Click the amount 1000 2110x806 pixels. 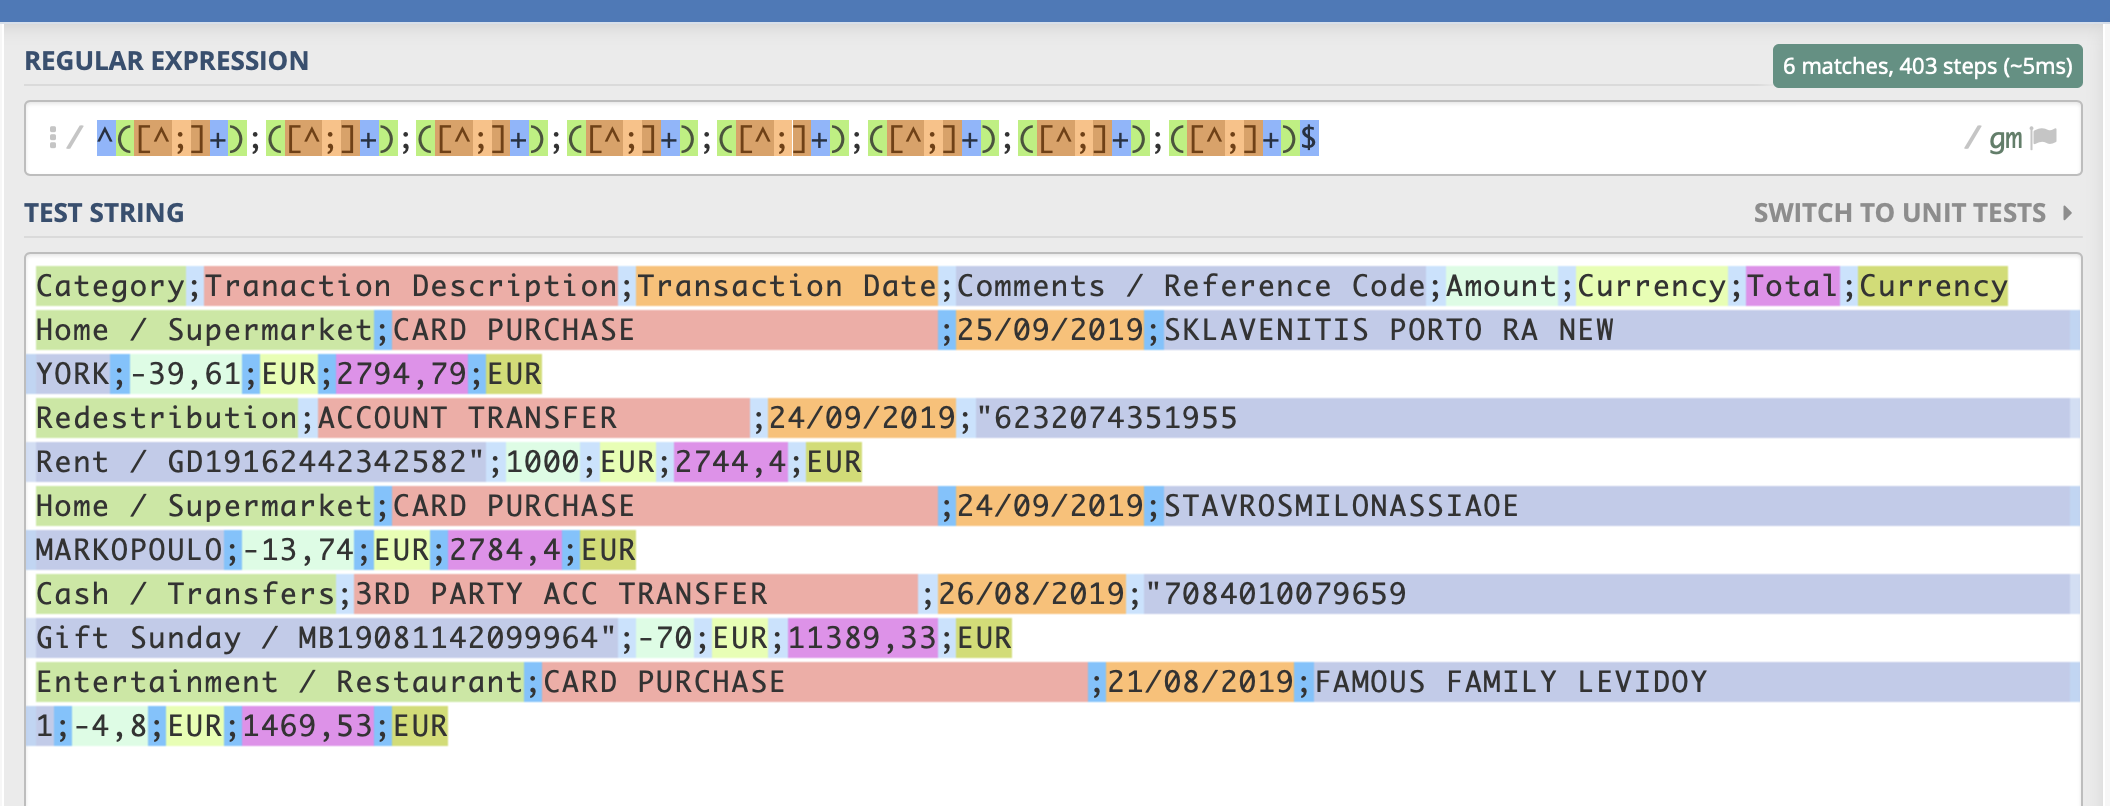543,463
